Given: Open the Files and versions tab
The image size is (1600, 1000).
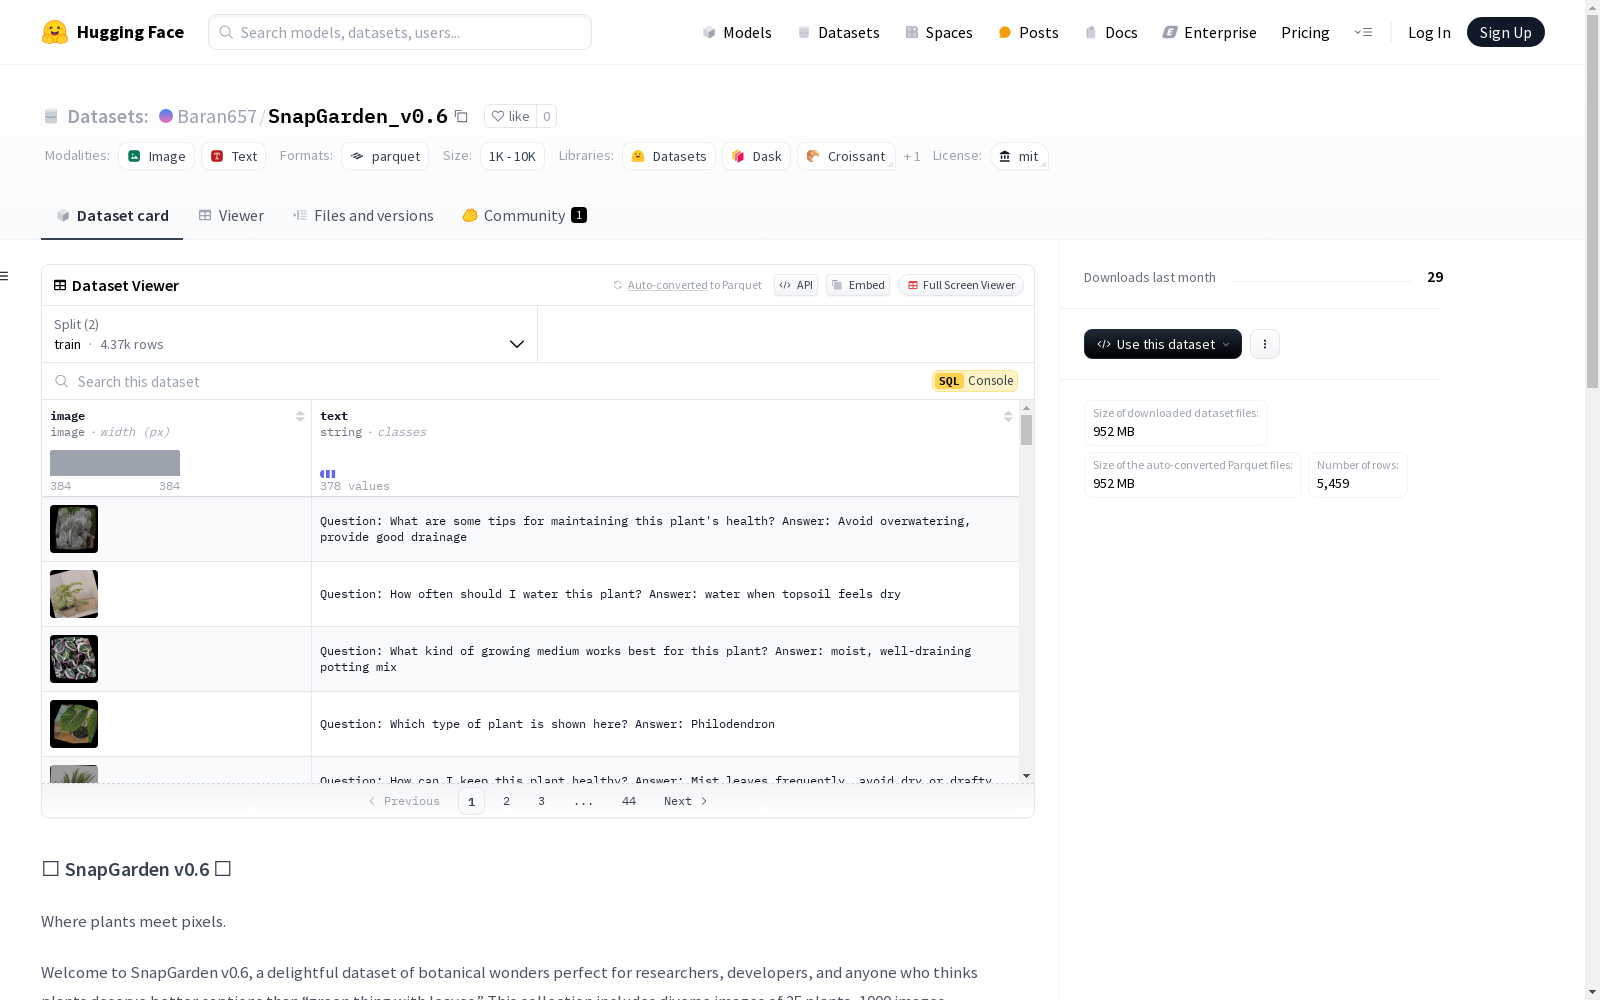Looking at the screenshot, I should point(363,216).
